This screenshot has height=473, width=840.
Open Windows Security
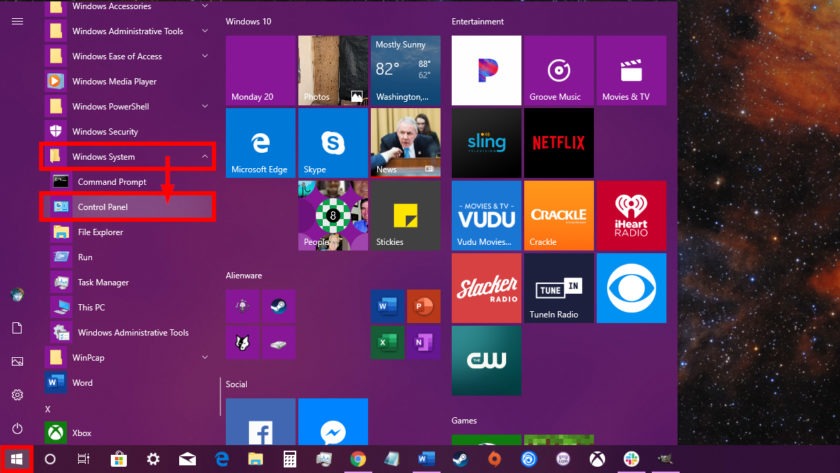(x=127, y=131)
